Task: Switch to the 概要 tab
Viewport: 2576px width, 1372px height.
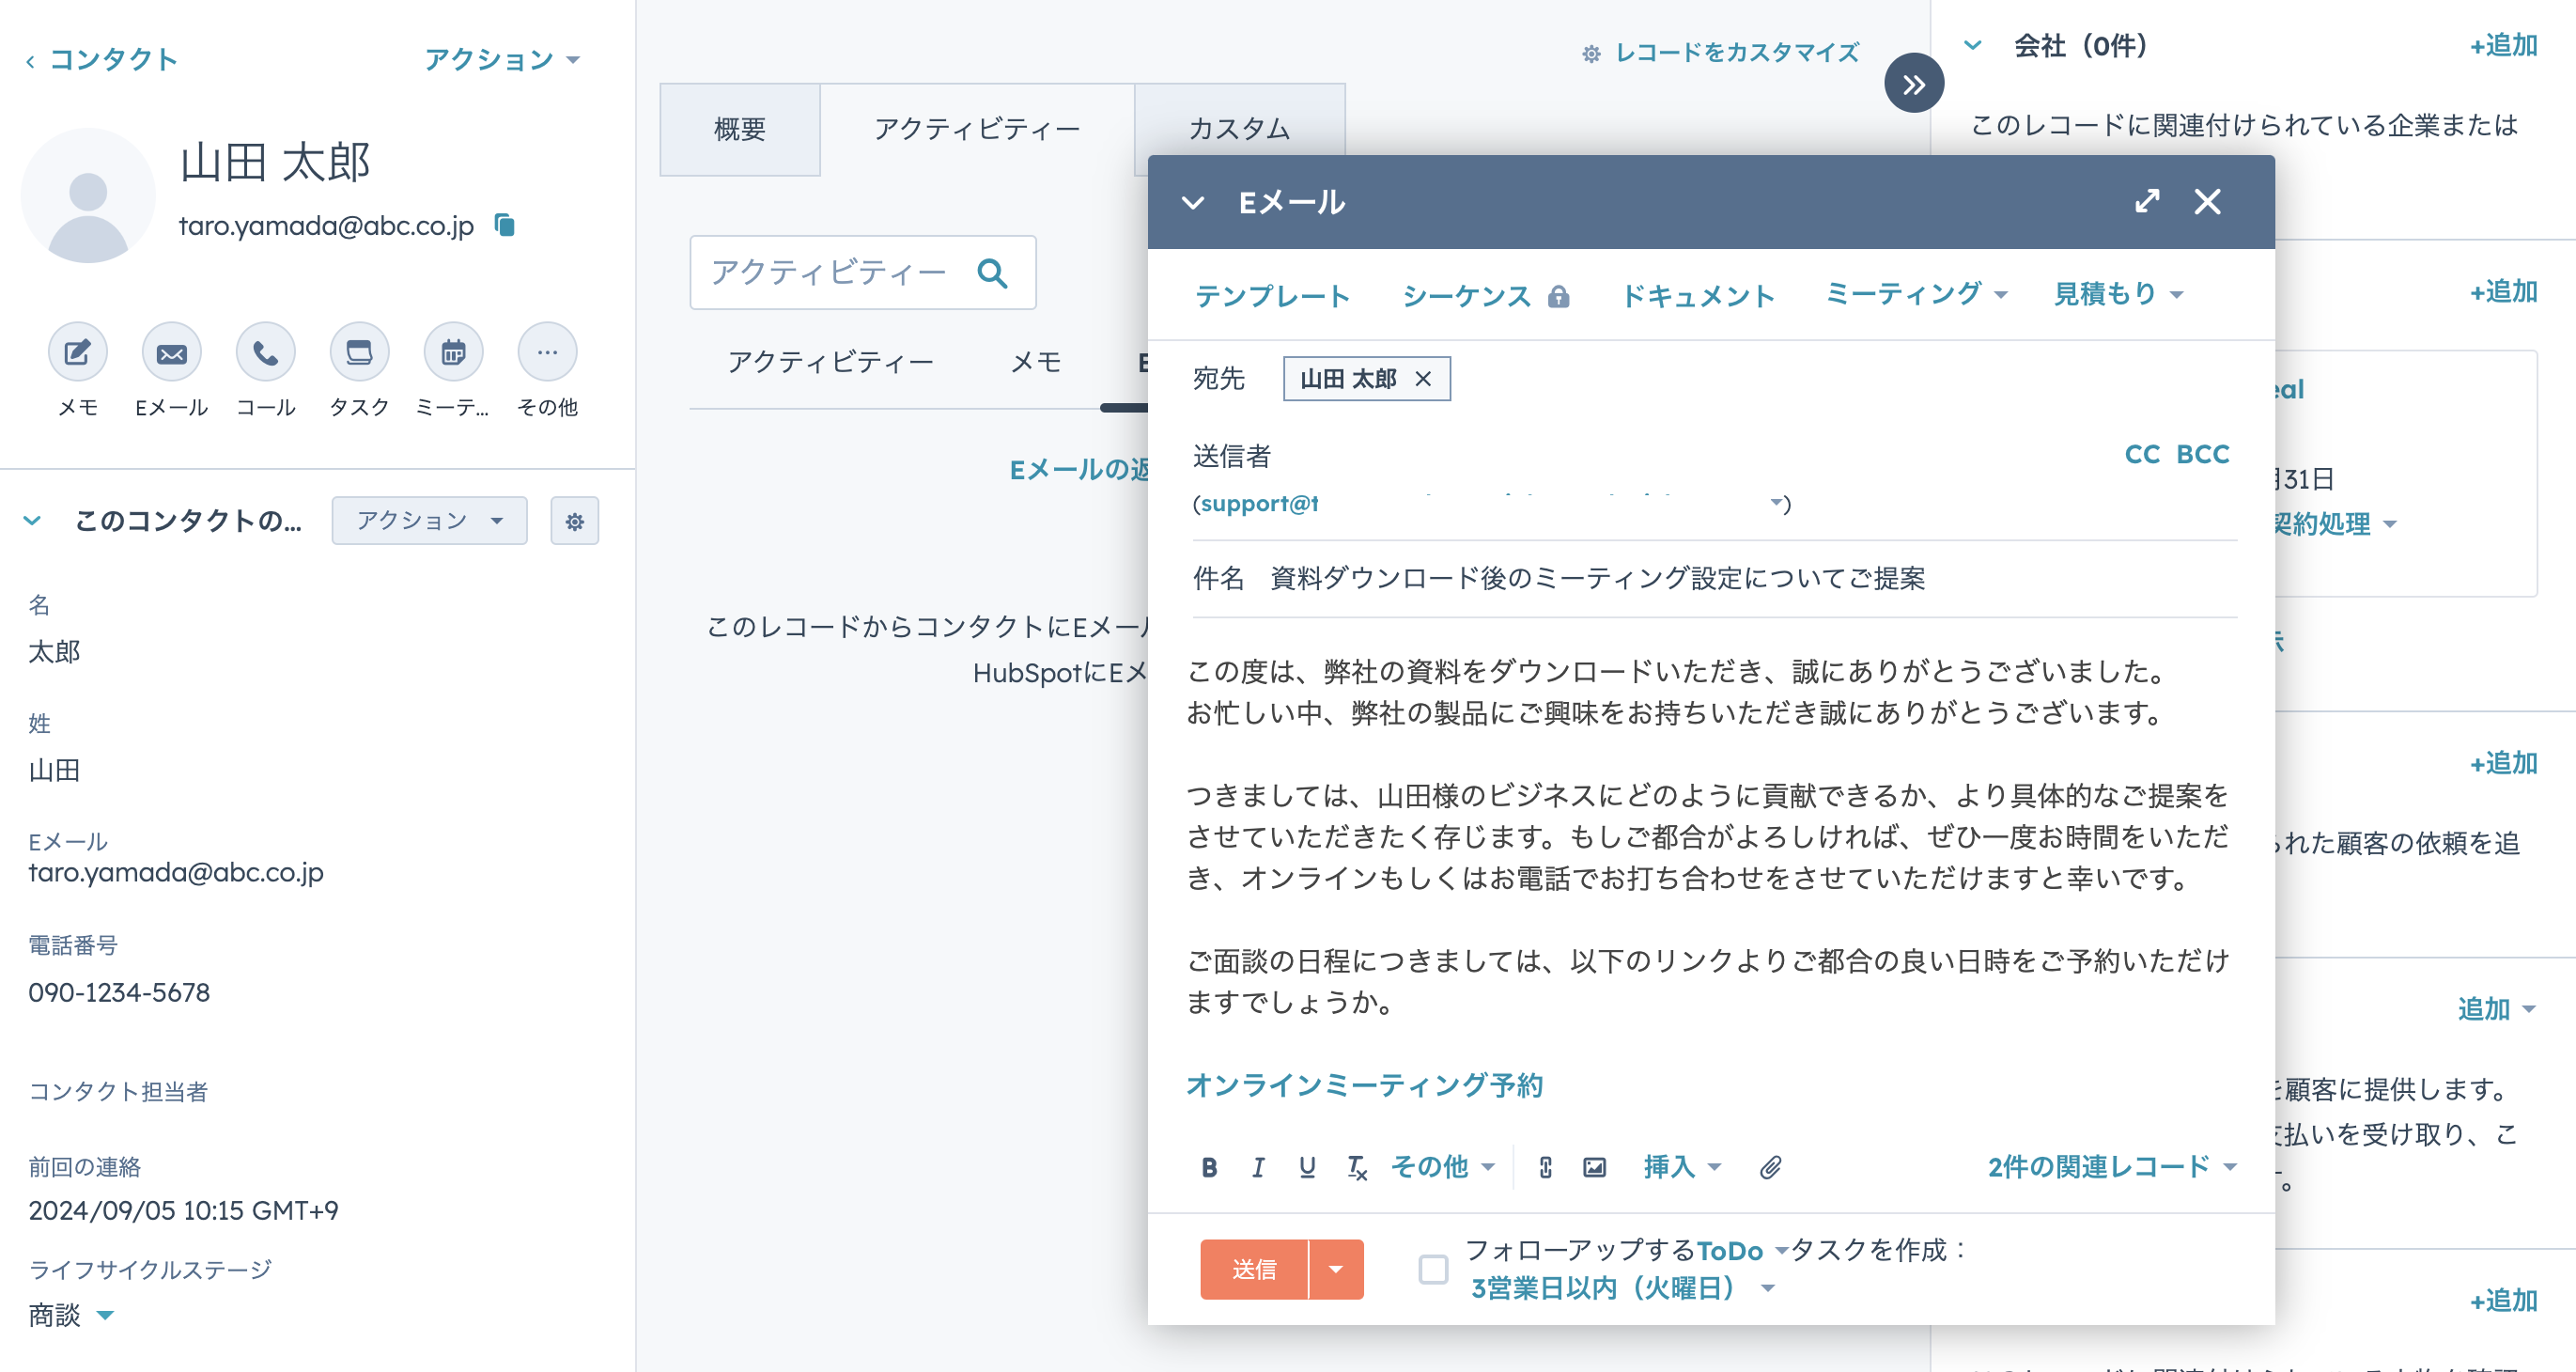Action: pyautogui.click(x=740, y=129)
